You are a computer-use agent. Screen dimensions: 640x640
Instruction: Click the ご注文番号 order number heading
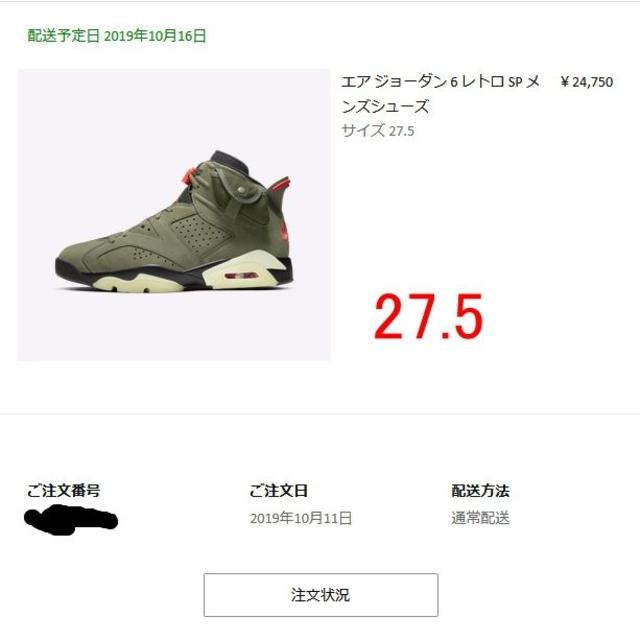pyautogui.click(x=64, y=491)
